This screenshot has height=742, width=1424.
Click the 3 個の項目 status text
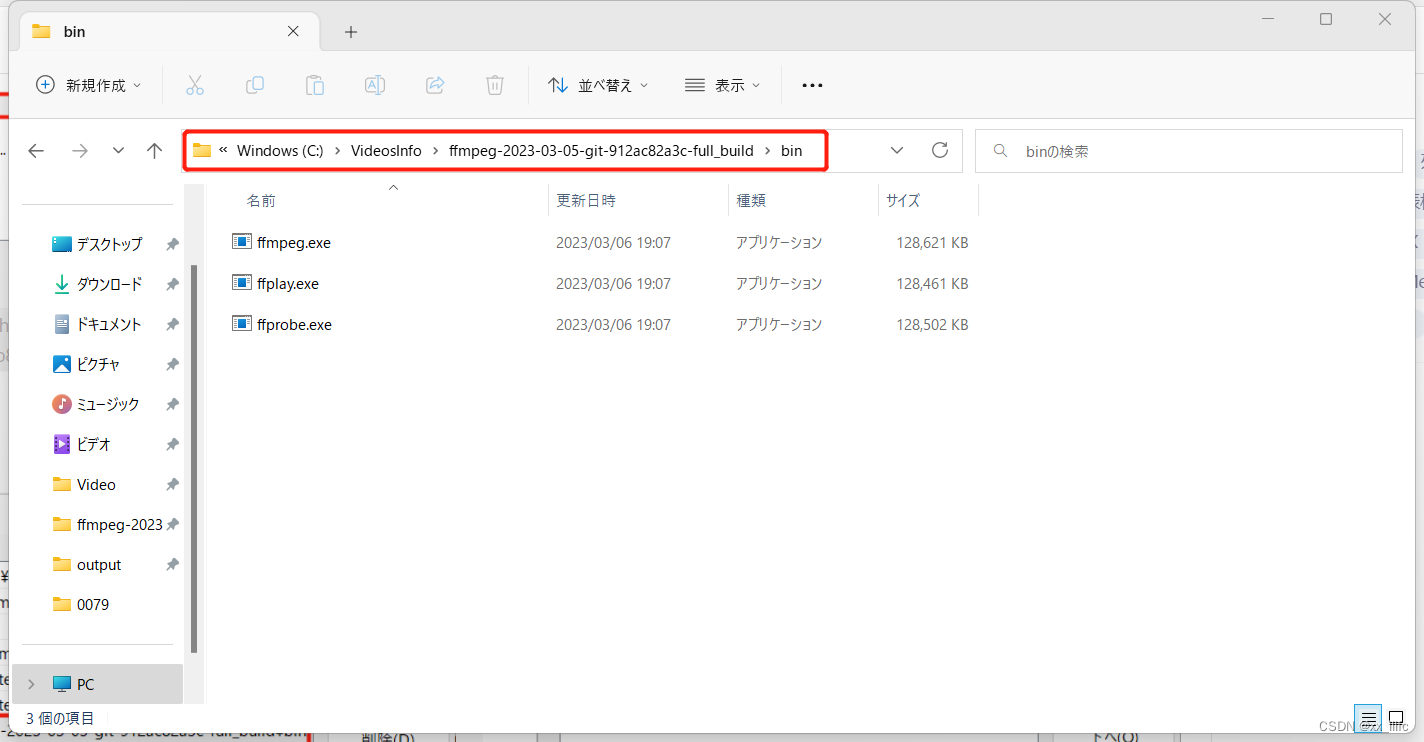60,717
